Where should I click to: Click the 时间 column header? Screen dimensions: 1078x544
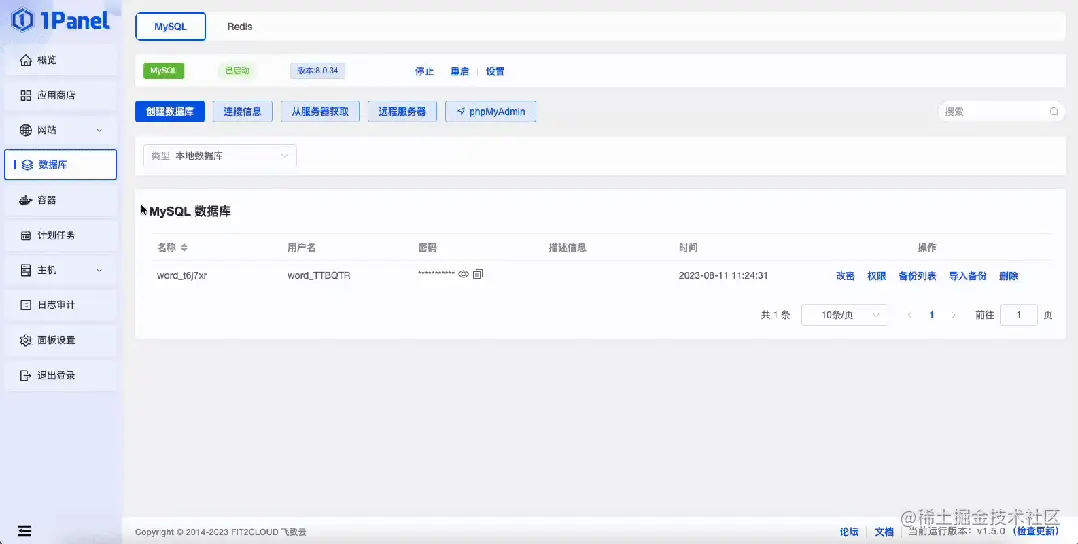[x=688, y=248]
